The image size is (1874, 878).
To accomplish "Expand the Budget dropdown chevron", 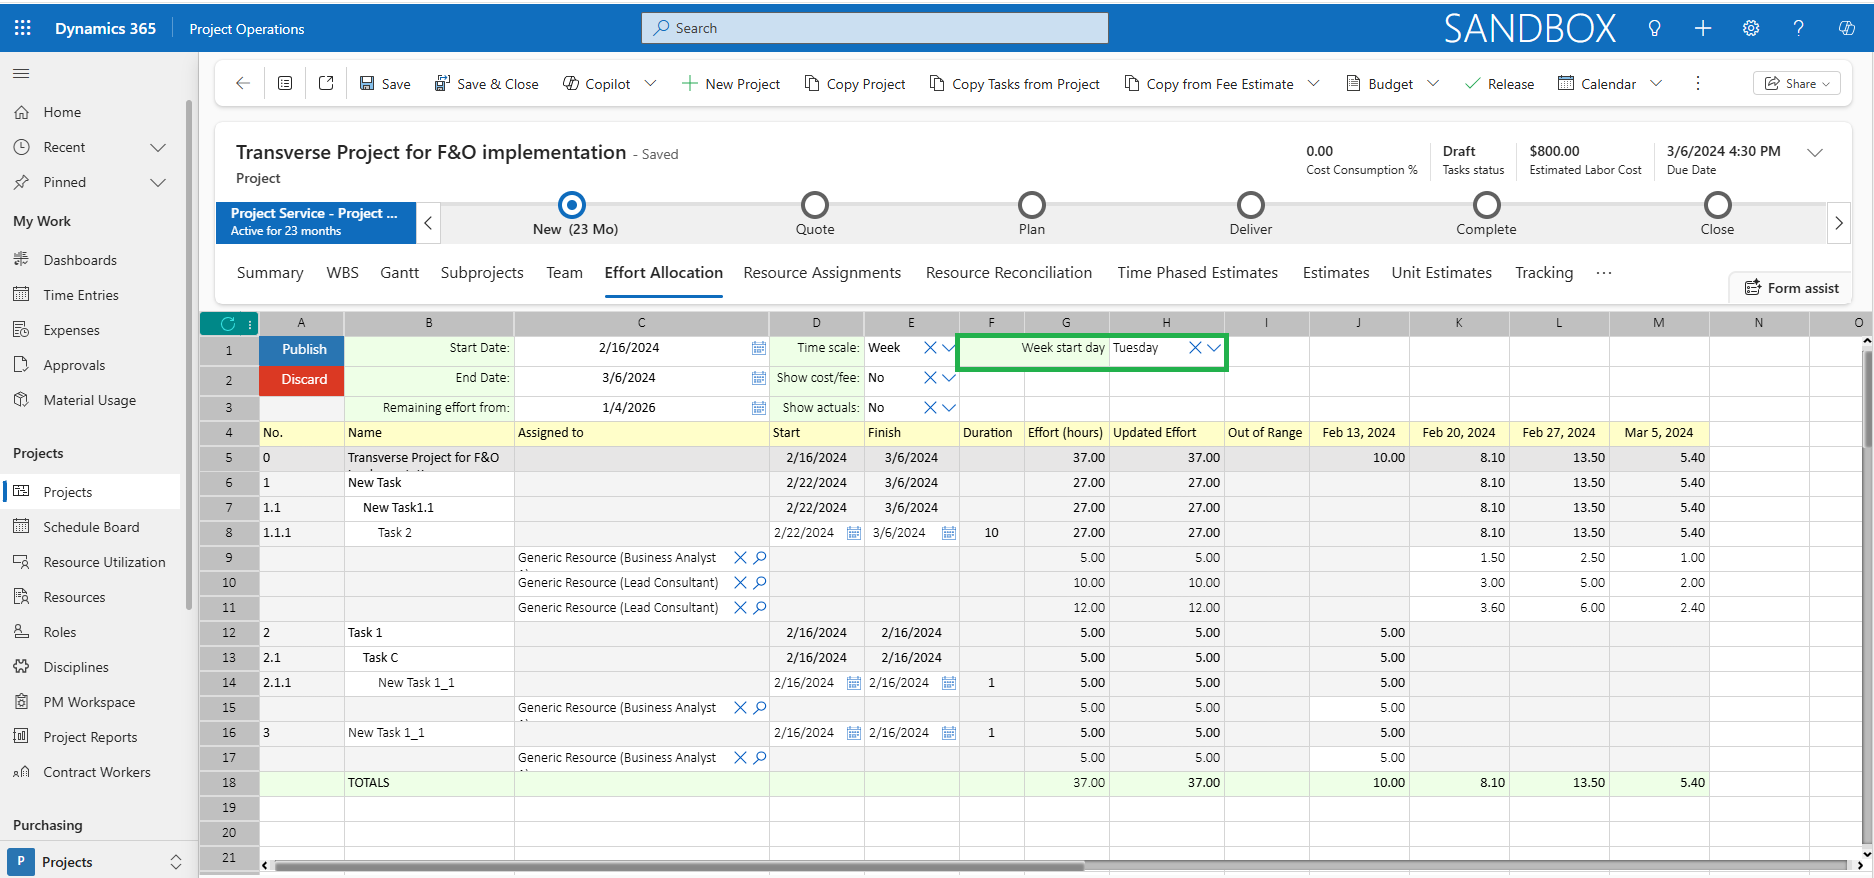I will [1433, 84].
